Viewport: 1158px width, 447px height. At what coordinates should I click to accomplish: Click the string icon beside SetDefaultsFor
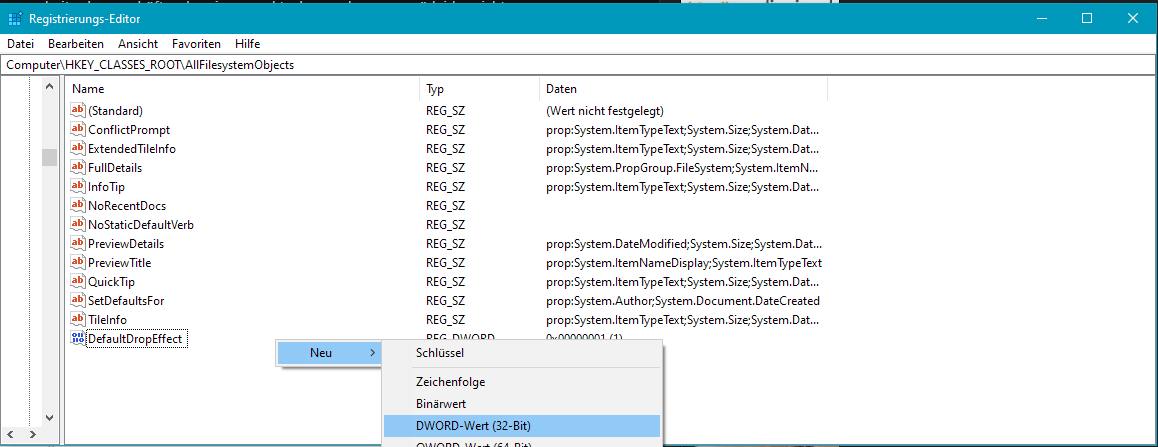[78, 301]
